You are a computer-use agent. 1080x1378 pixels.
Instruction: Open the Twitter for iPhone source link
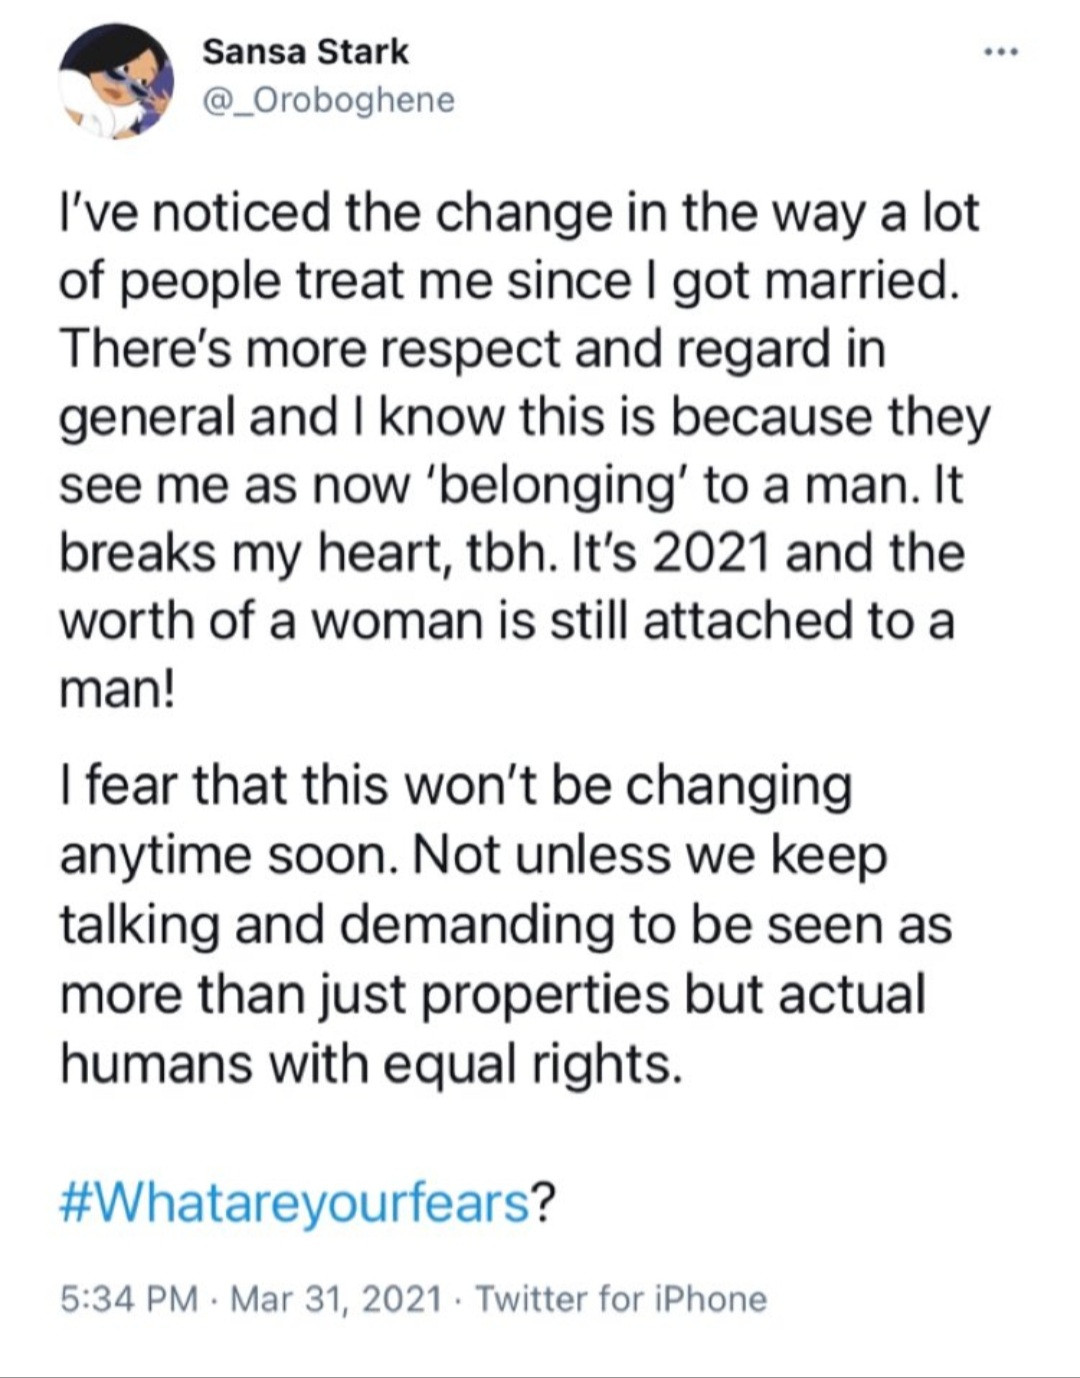pyautogui.click(x=621, y=1299)
